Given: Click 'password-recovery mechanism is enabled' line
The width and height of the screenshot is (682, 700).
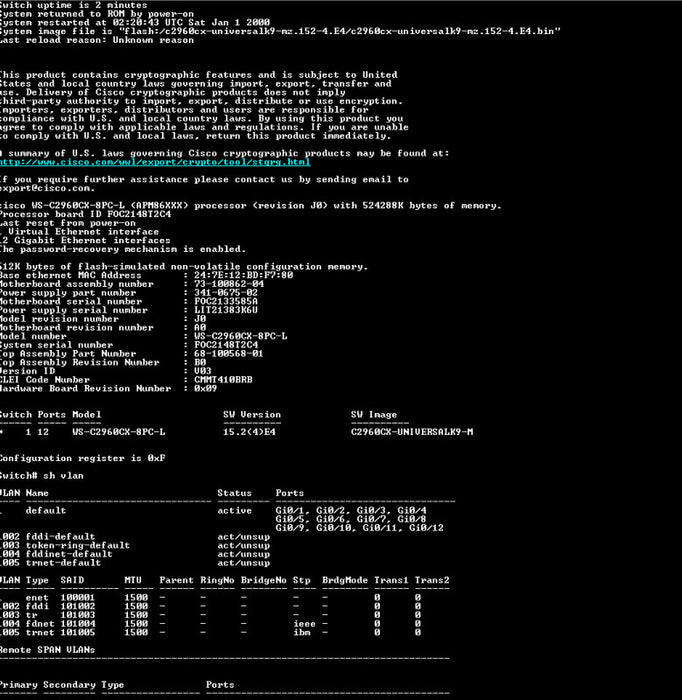Looking at the screenshot, I should 123,249.
